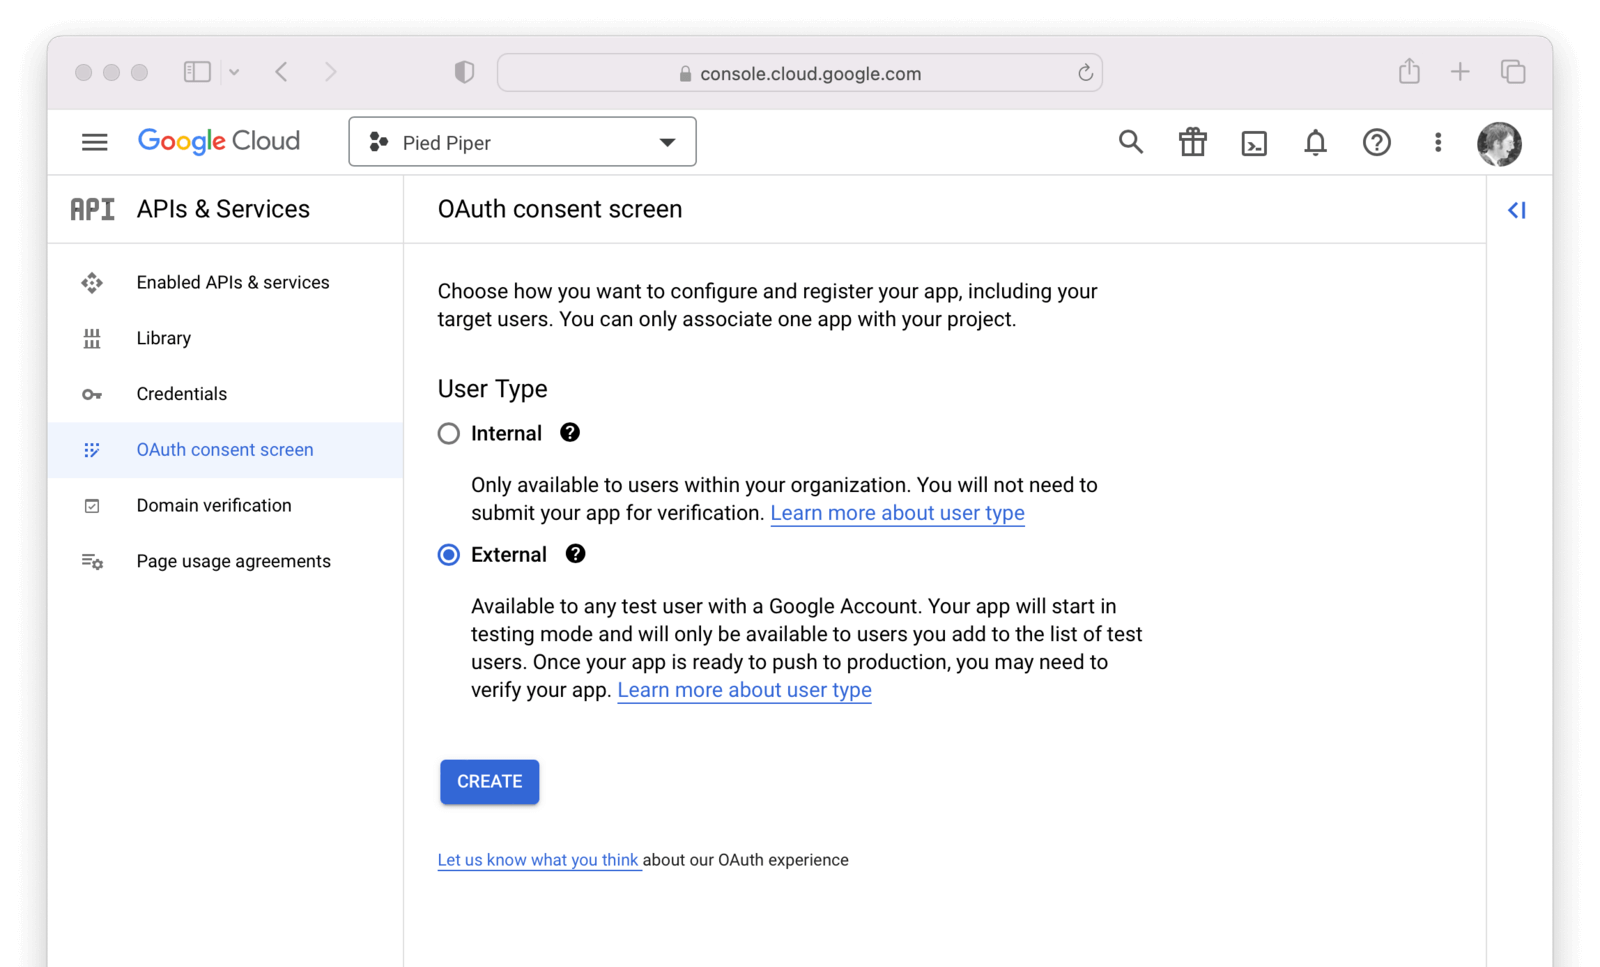Activate the Cloud Shell terminal icon
The width and height of the screenshot is (1600, 967).
[x=1254, y=143]
